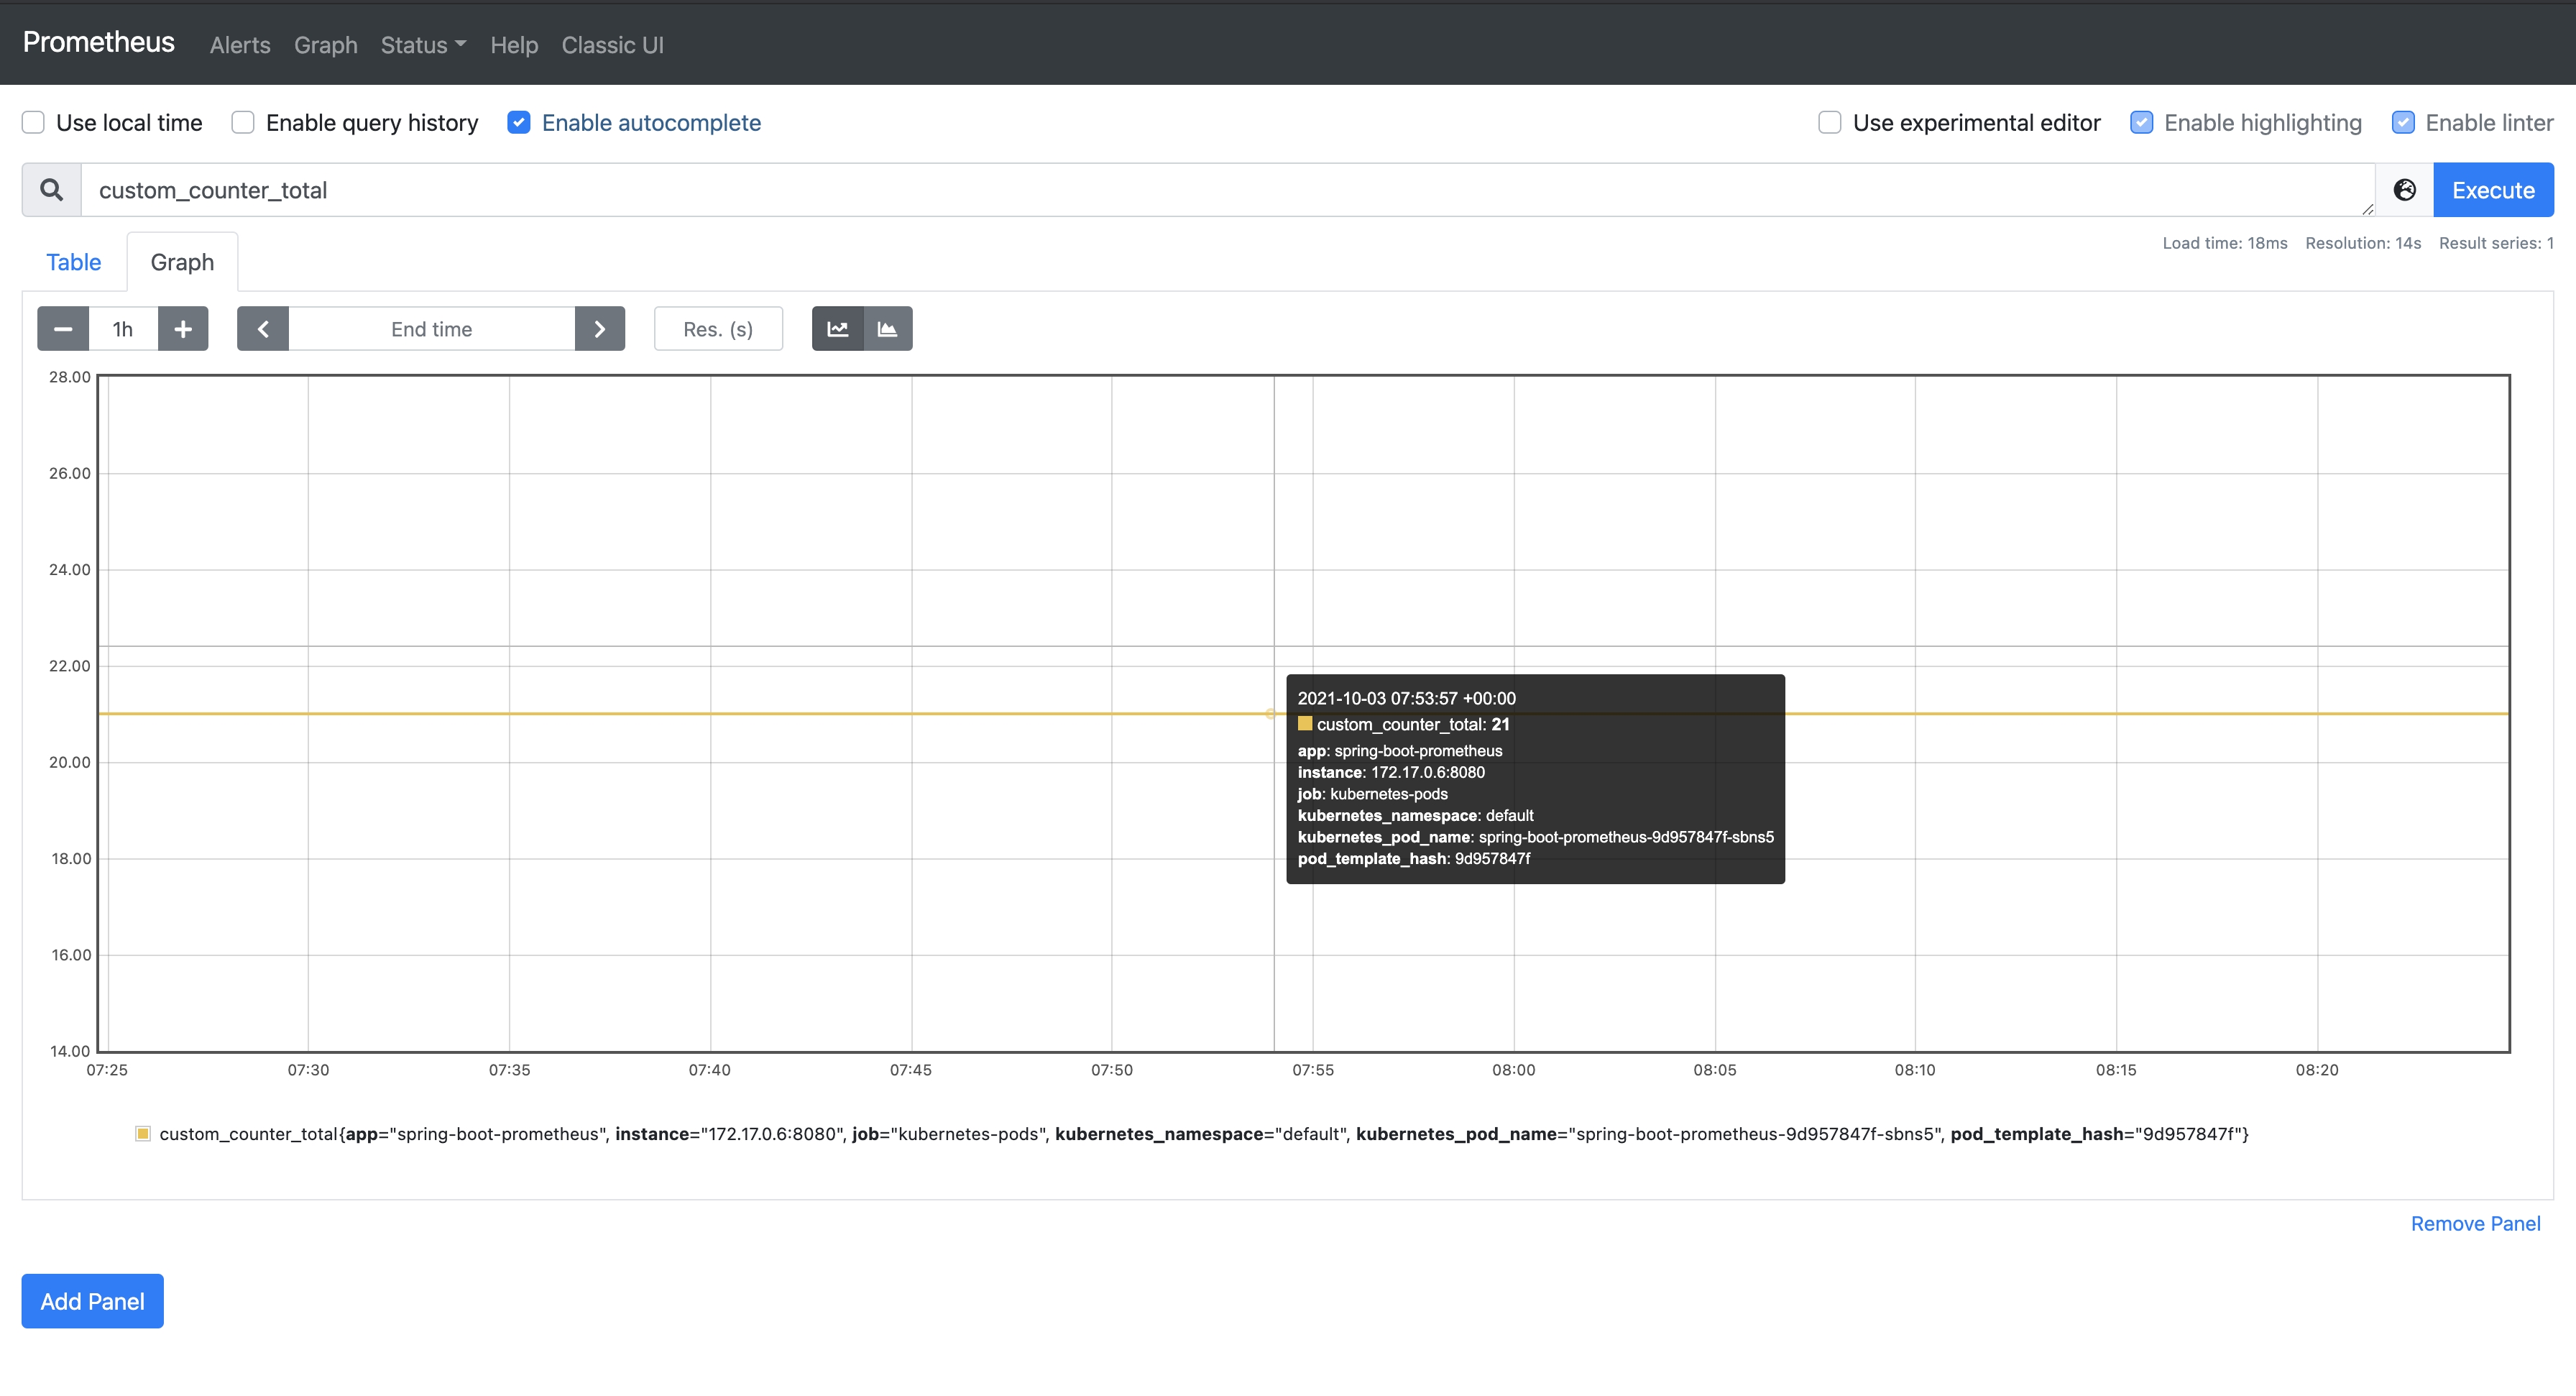Open the Alerts page
Image resolution: width=2576 pixels, height=1396 pixels.
coord(239,45)
